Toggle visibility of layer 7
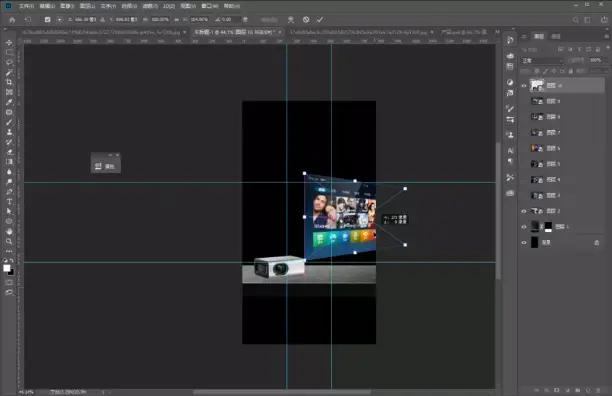This screenshot has width=612, height=396. pyautogui.click(x=524, y=133)
